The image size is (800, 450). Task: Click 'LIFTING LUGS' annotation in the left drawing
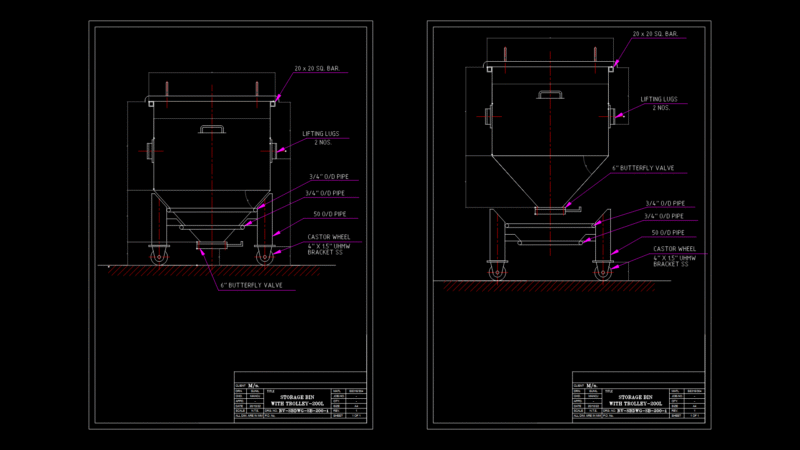click(x=320, y=134)
